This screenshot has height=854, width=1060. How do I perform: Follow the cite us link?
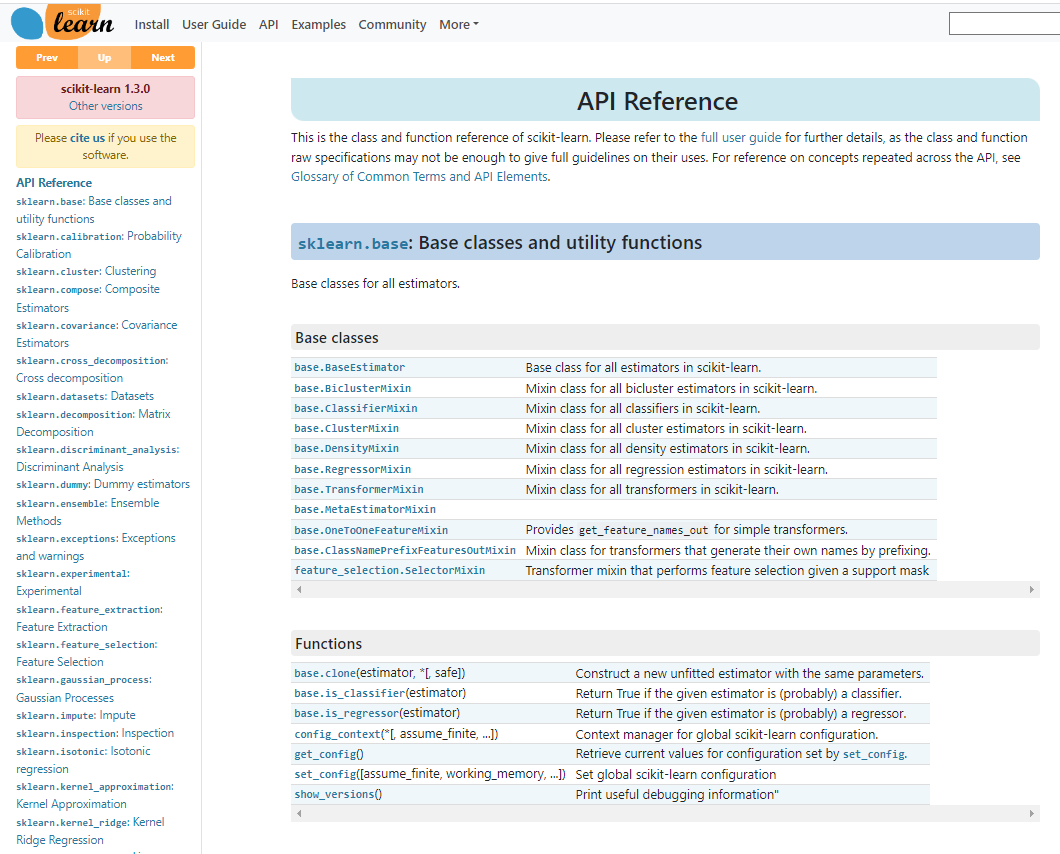87,138
